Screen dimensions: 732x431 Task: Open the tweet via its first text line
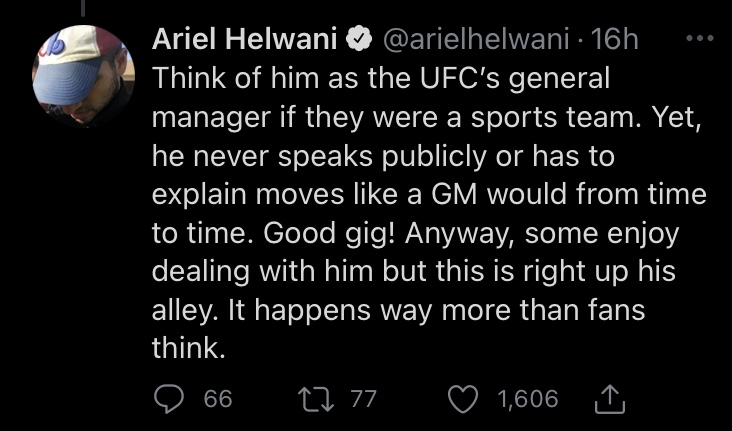[381, 78]
